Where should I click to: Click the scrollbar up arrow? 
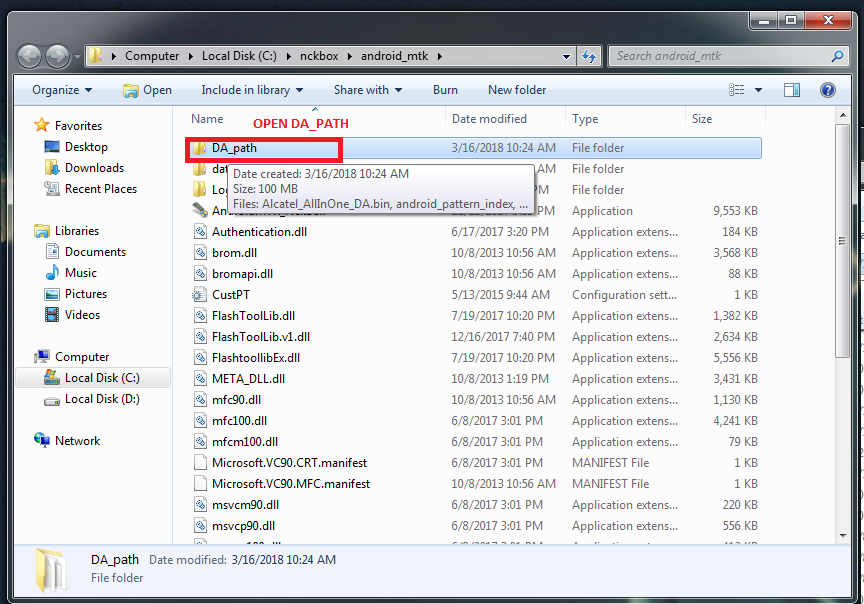pos(843,115)
